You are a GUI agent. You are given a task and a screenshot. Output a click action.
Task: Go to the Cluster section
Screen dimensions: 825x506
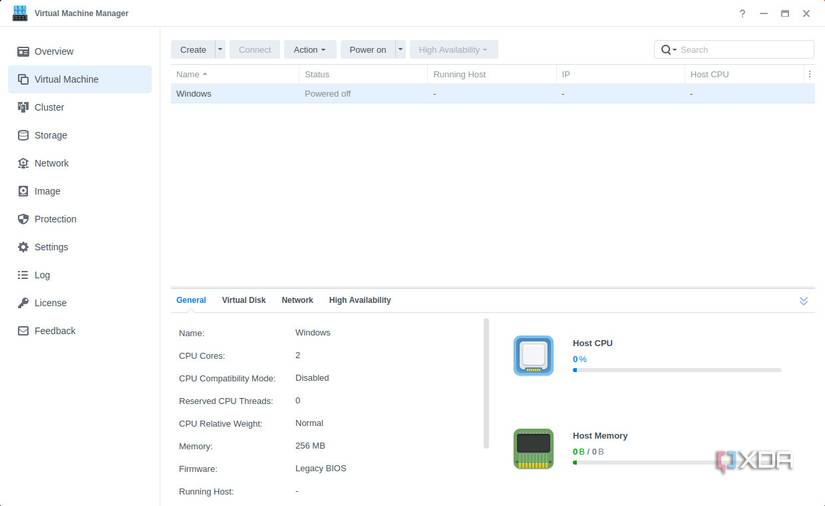pos(80,107)
